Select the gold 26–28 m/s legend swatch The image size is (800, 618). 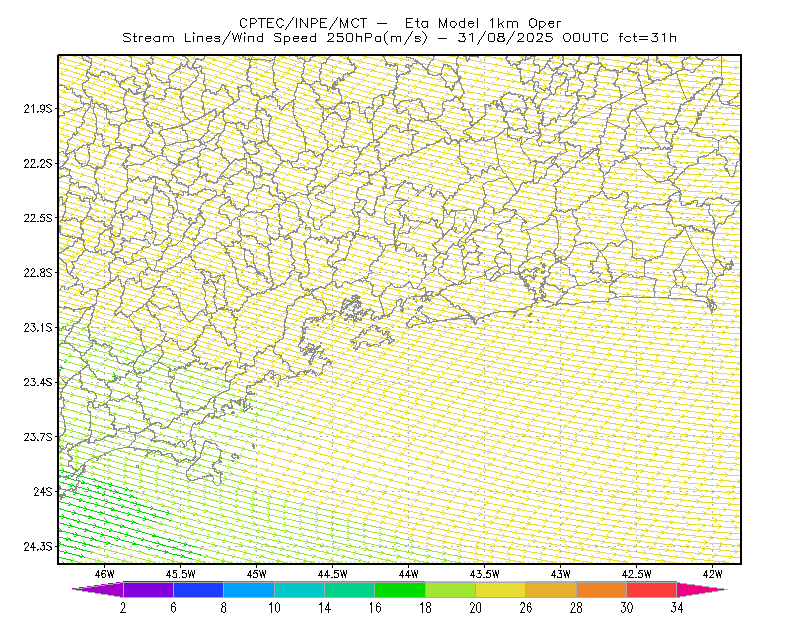tap(551, 589)
